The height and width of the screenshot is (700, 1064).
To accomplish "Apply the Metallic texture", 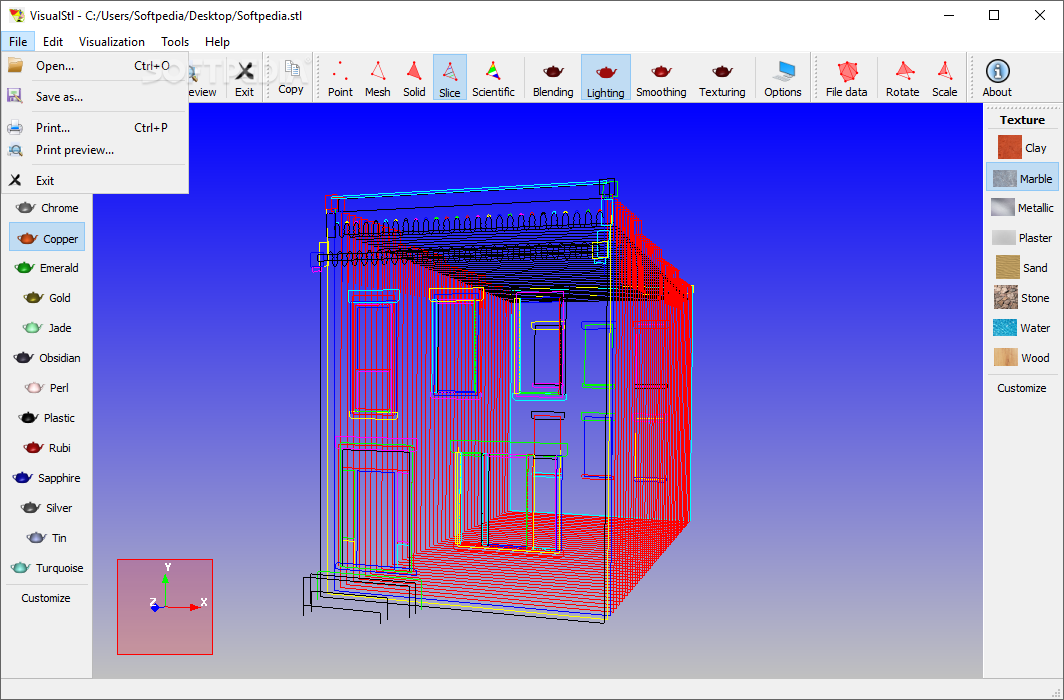I will coord(1022,208).
